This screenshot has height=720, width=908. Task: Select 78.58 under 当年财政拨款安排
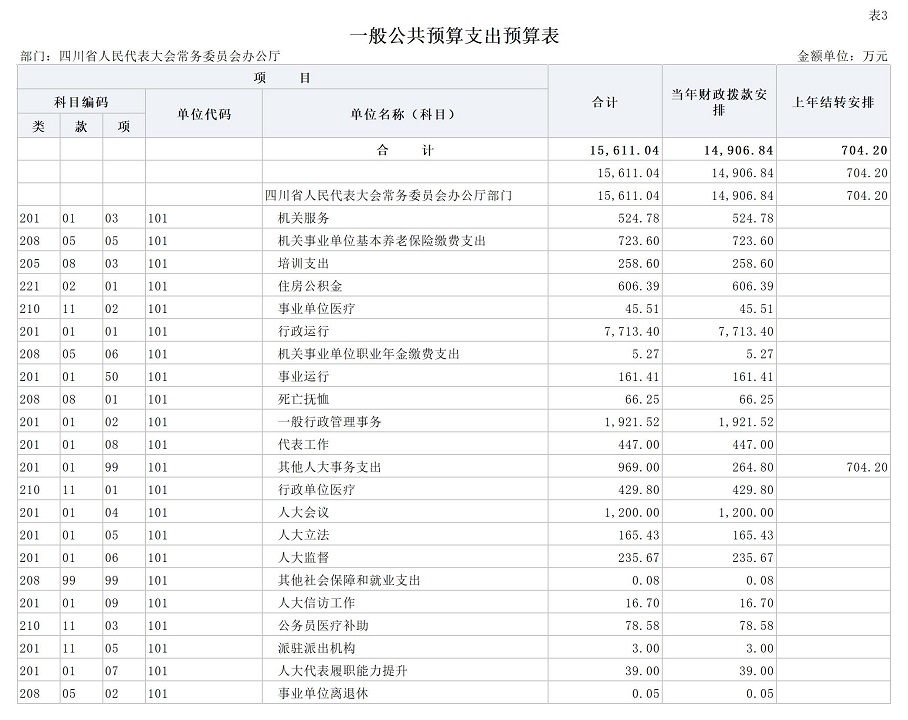(x=756, y=625)
